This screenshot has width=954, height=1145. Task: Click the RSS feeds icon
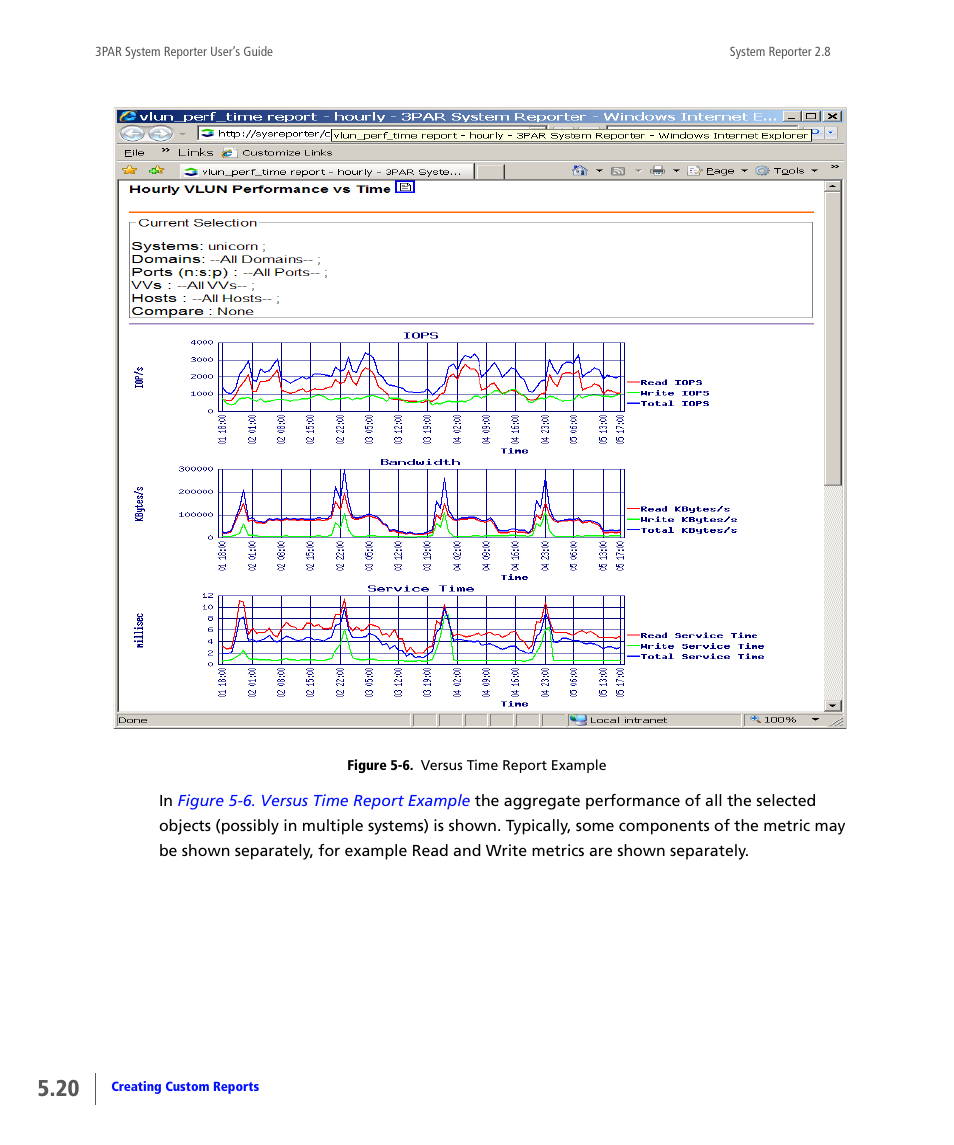618,171
